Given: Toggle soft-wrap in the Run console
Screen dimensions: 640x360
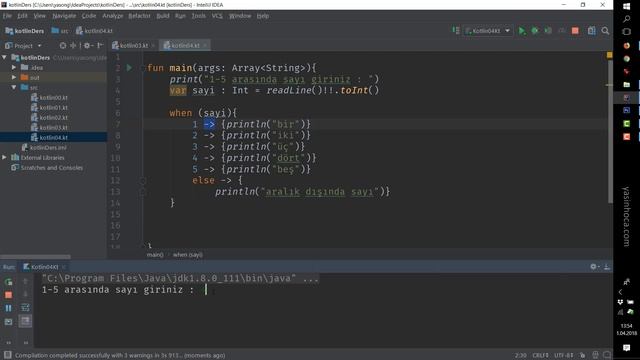Looking at the screenshot, I should (25, 308).
